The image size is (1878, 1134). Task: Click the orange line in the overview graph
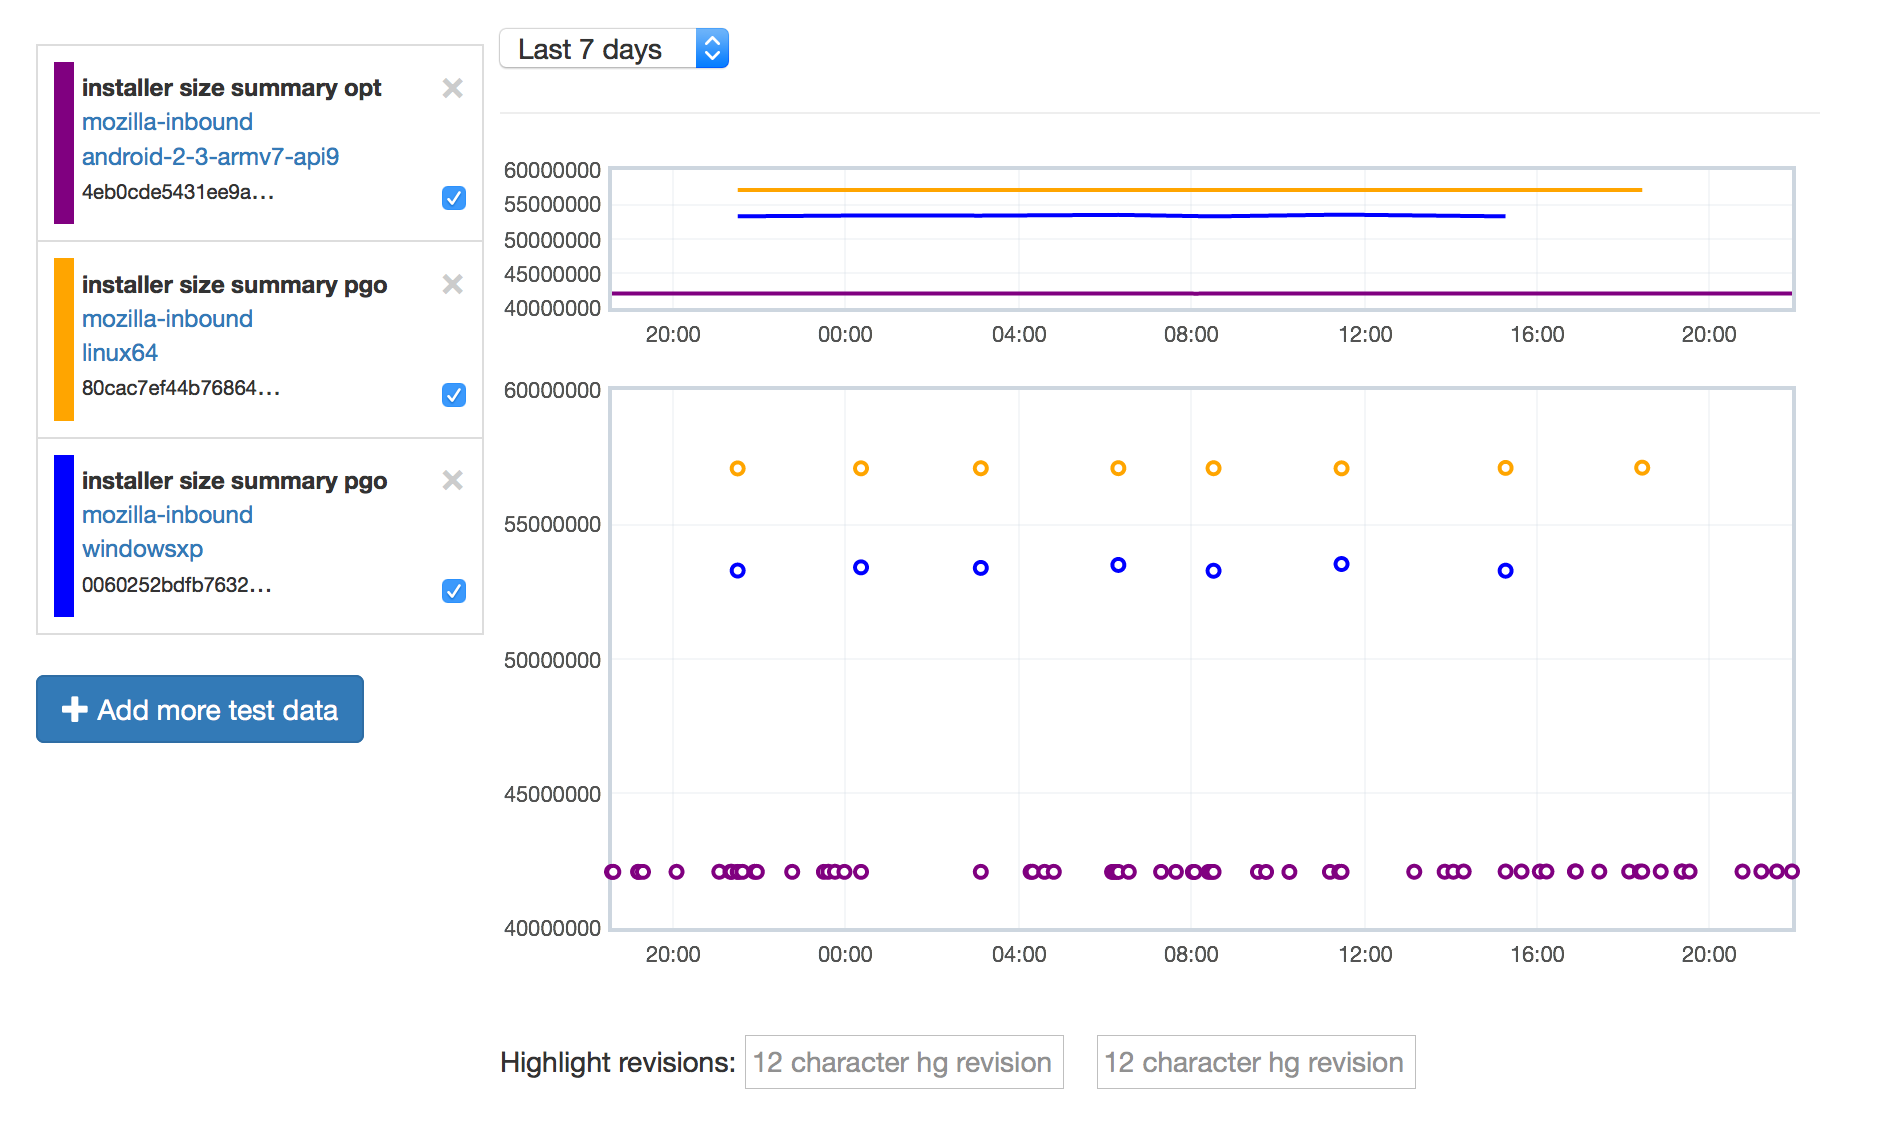(1190, 189)
